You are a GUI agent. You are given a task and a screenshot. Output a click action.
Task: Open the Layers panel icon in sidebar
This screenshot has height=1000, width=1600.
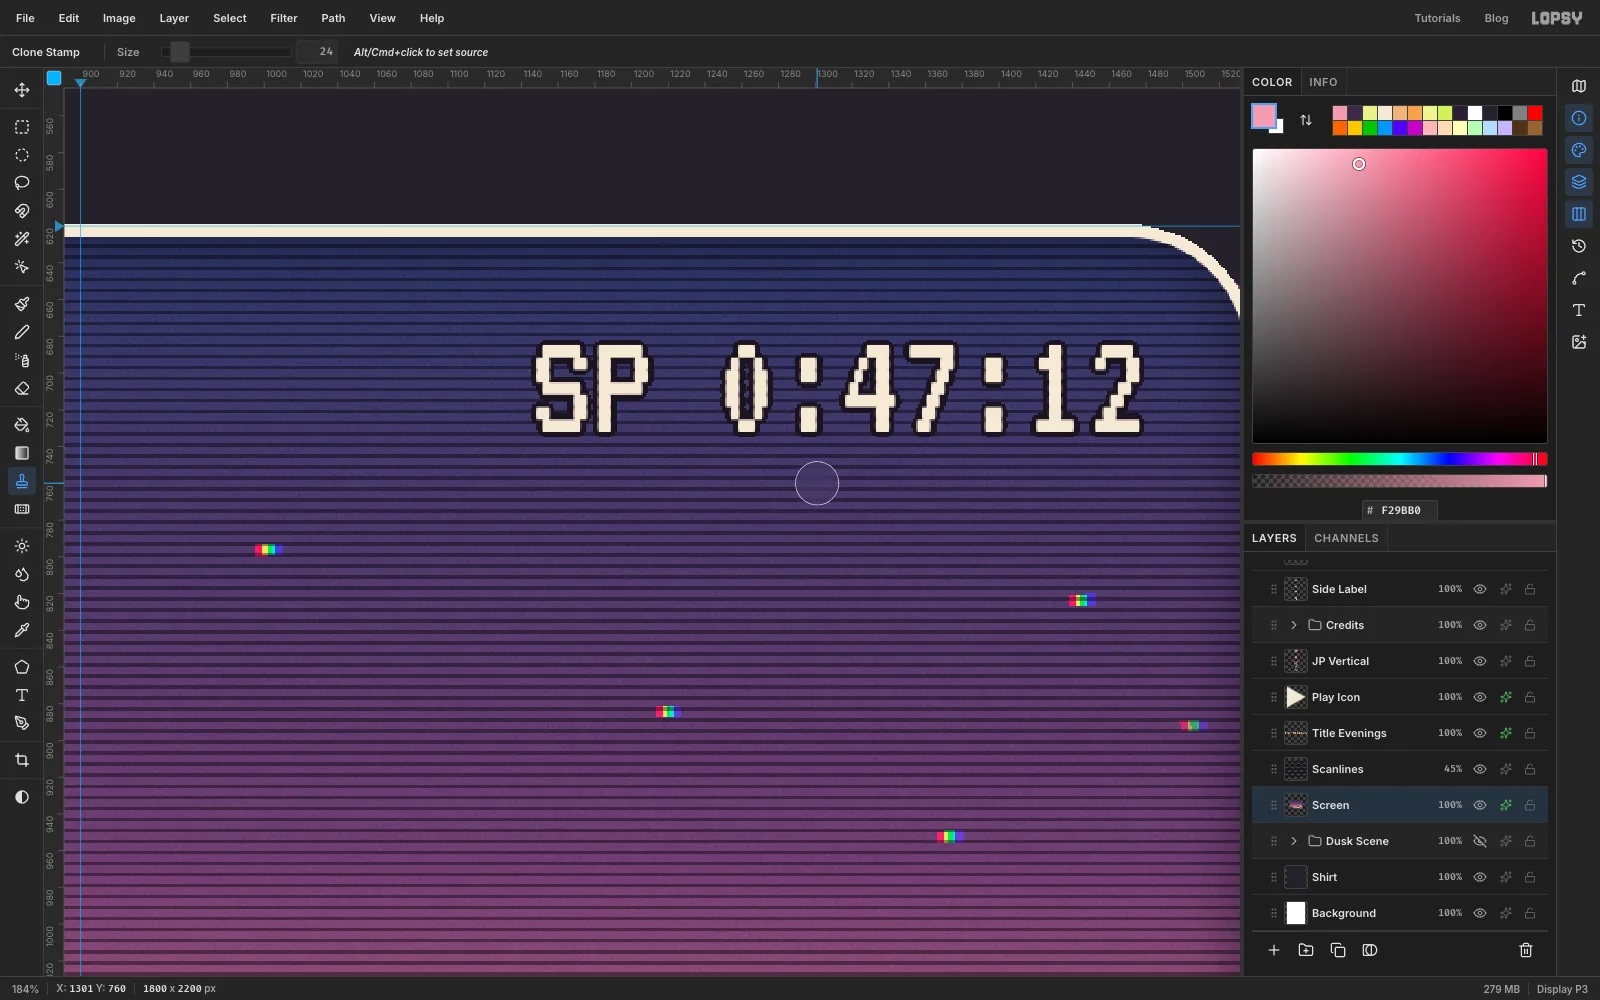[1579, 182]
